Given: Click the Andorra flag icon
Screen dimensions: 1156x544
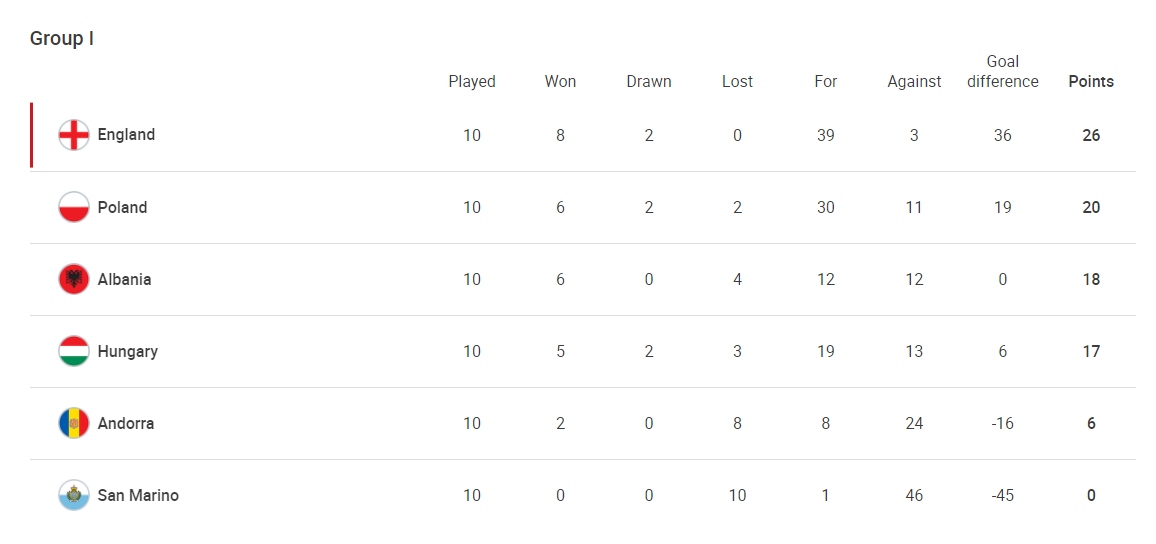Looking at the screenshot, I should coord(74,423).
